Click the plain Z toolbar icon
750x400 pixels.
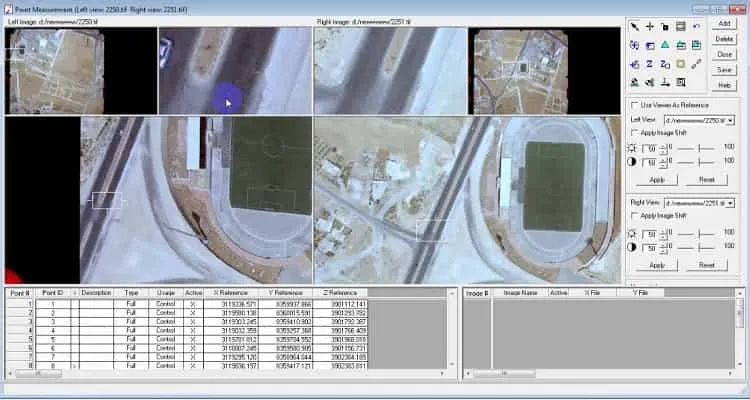[x=650, y=64]
